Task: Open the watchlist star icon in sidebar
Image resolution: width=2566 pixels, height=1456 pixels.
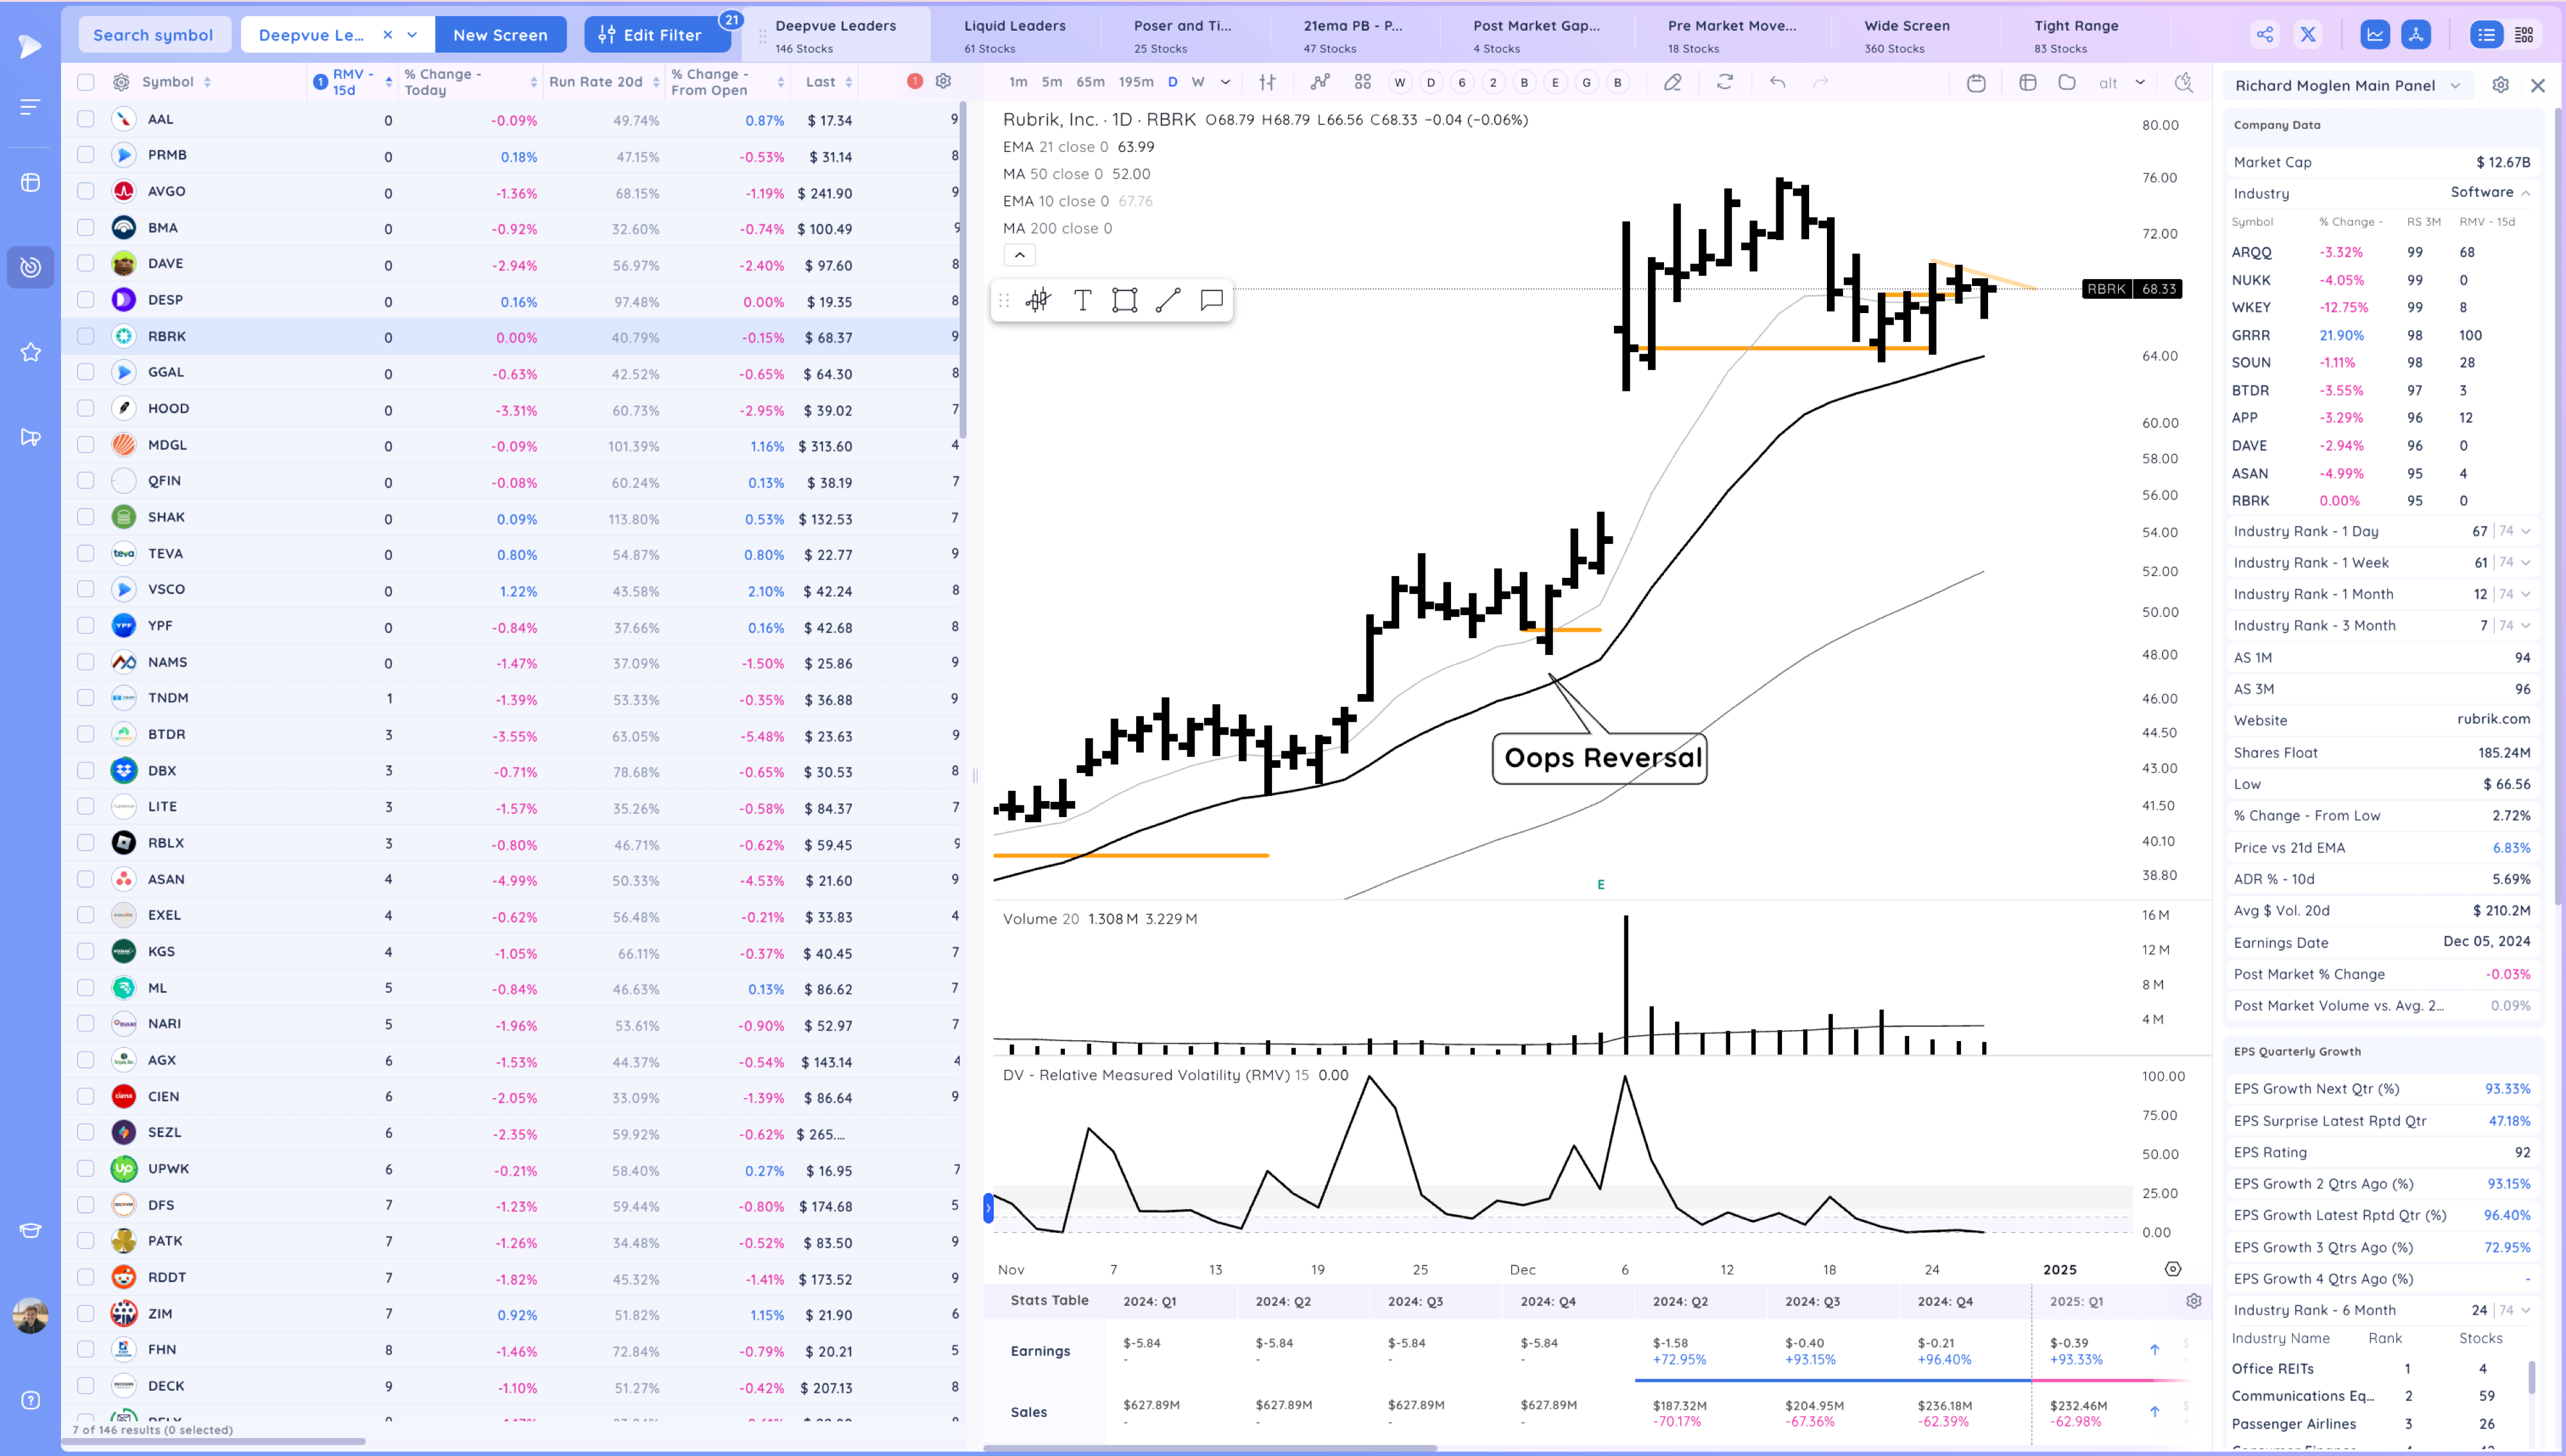Action: (x=31, y=352)
